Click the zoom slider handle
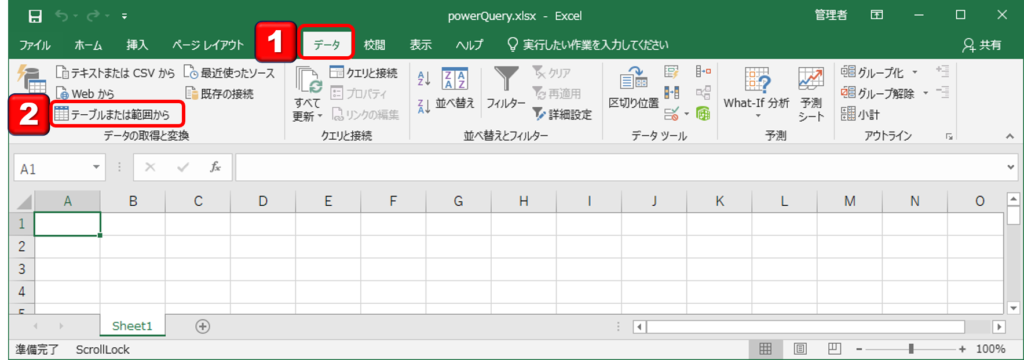This screenshot has height=360, width=1024. [x=911, y=349]
